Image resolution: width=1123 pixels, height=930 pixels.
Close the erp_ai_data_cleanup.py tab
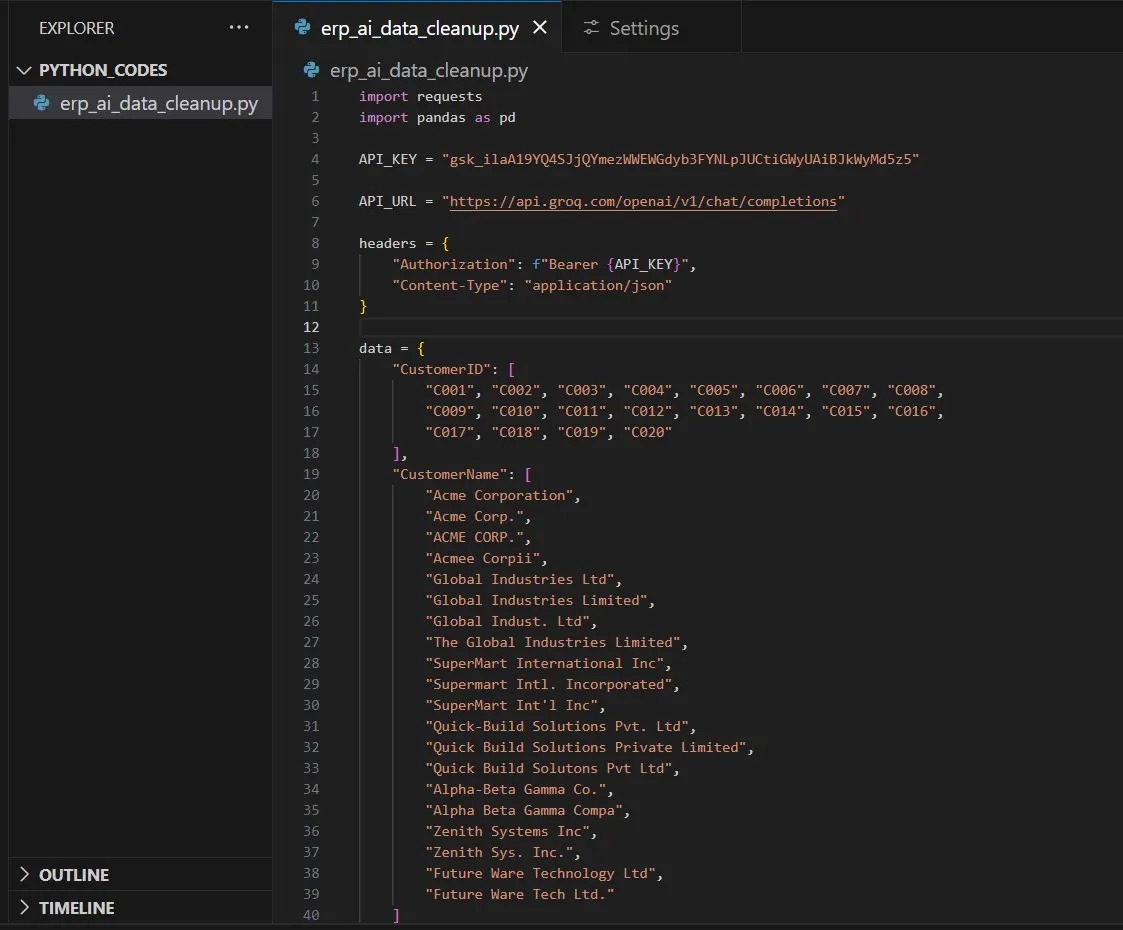pos(540,28)
